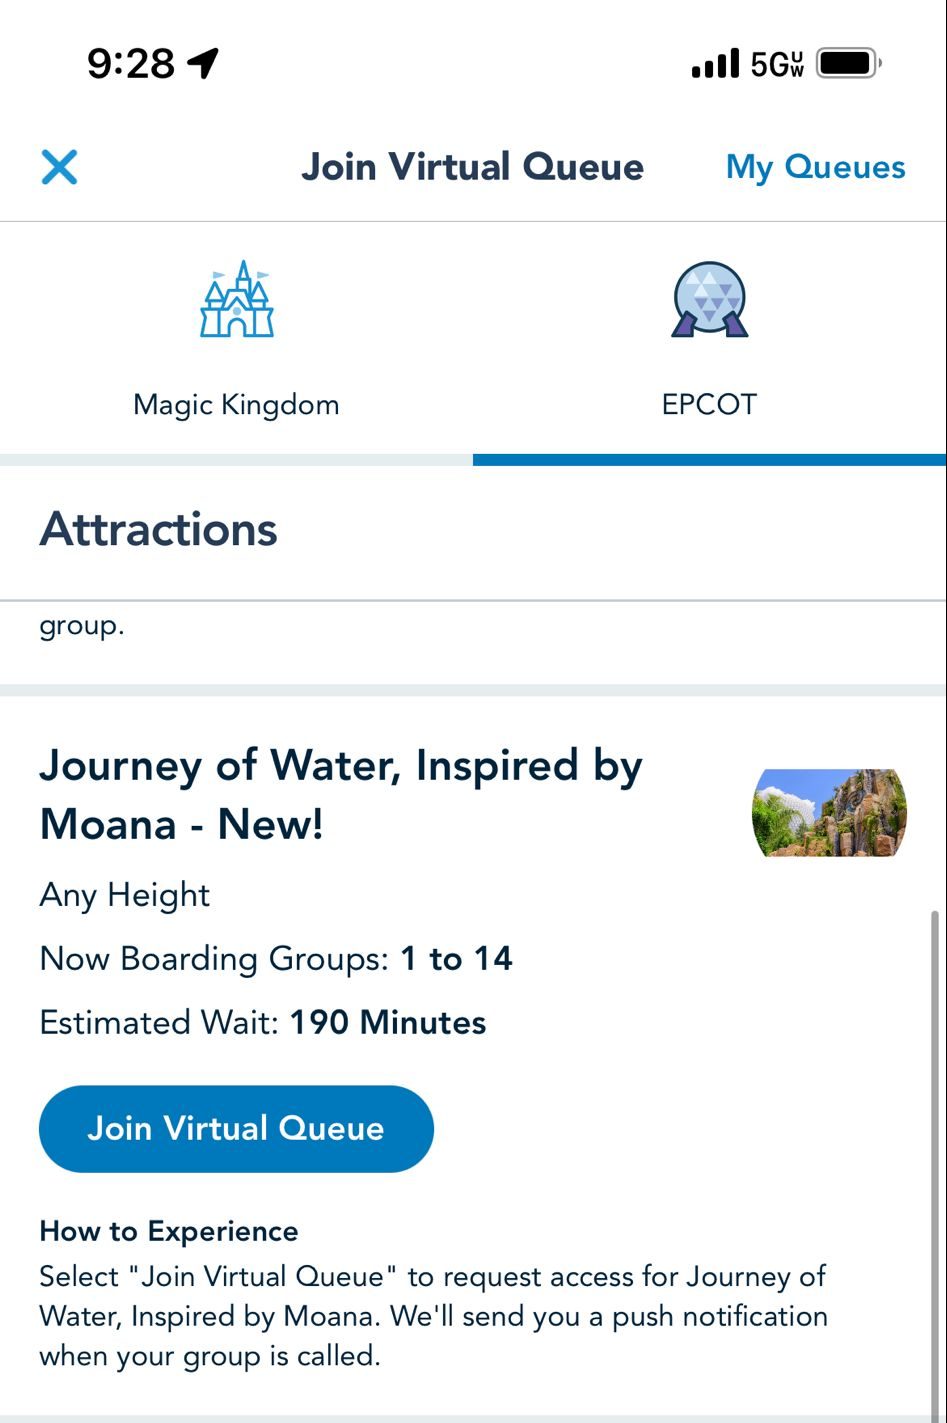Tap the Now Boarding Groups 1 to 14 line

pos(276,959)
